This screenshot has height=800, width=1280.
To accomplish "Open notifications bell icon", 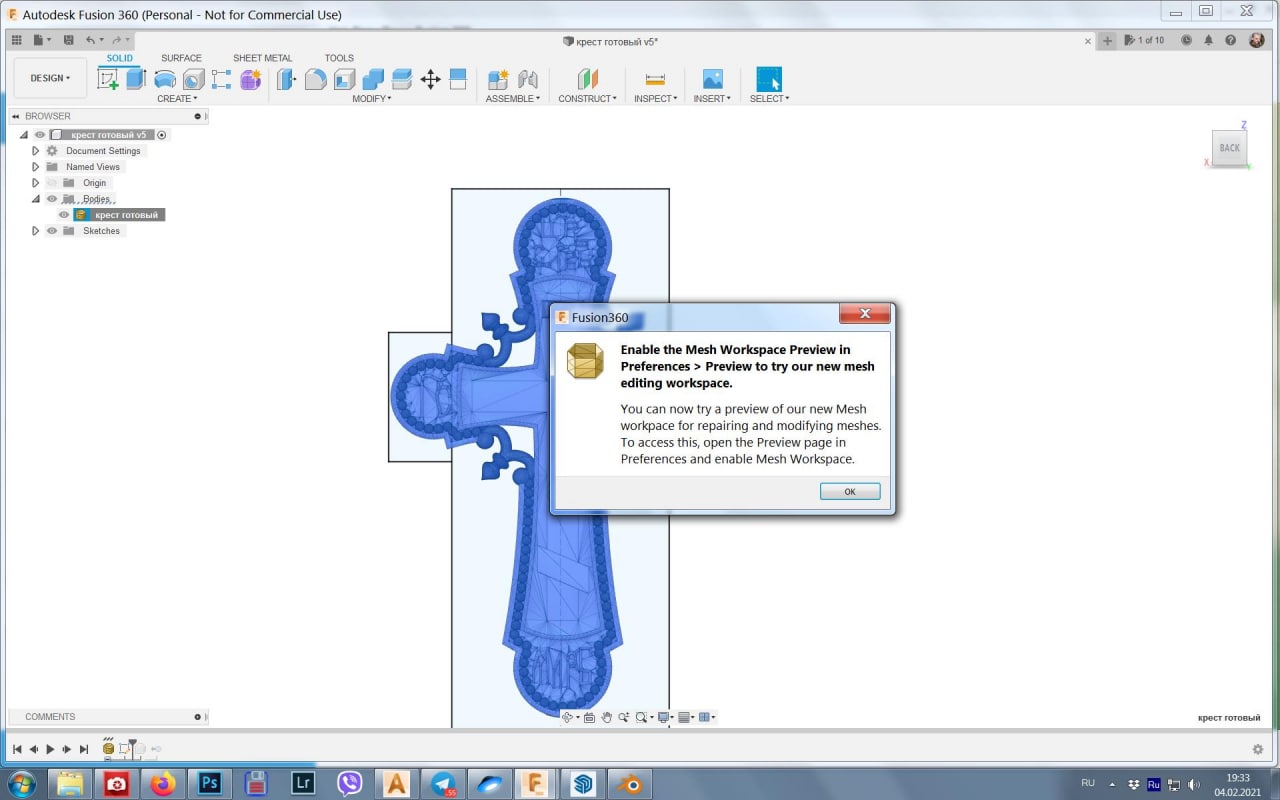I will (x=1208, y=40).
